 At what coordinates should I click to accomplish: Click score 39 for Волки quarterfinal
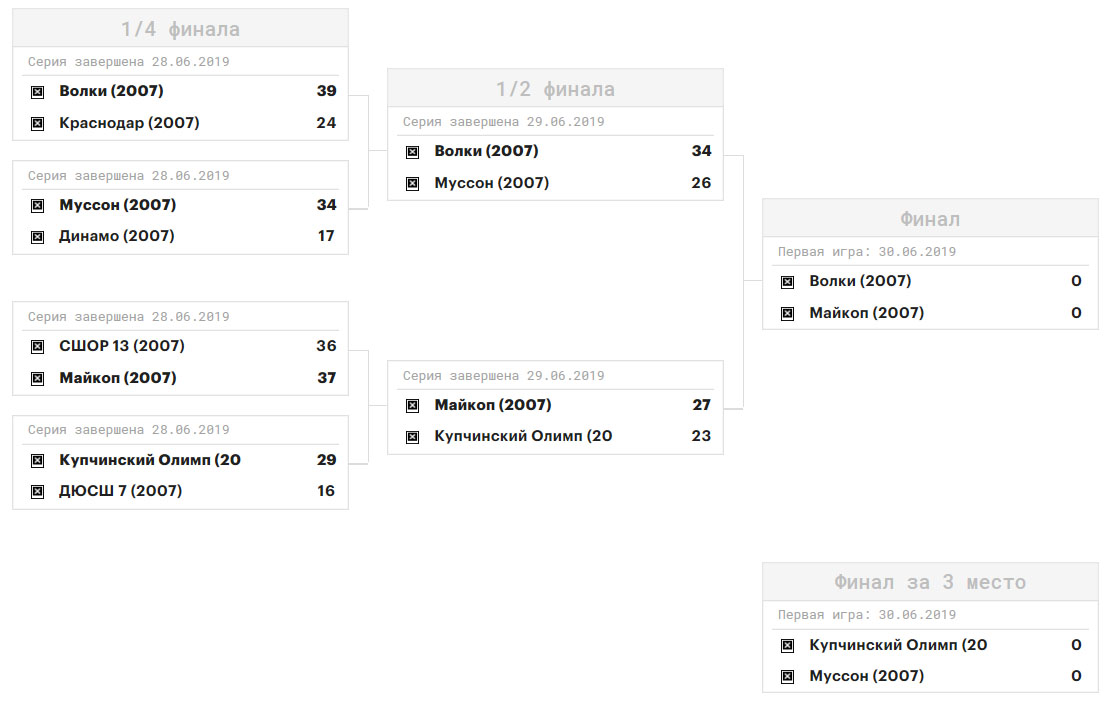tap(326, 91)
